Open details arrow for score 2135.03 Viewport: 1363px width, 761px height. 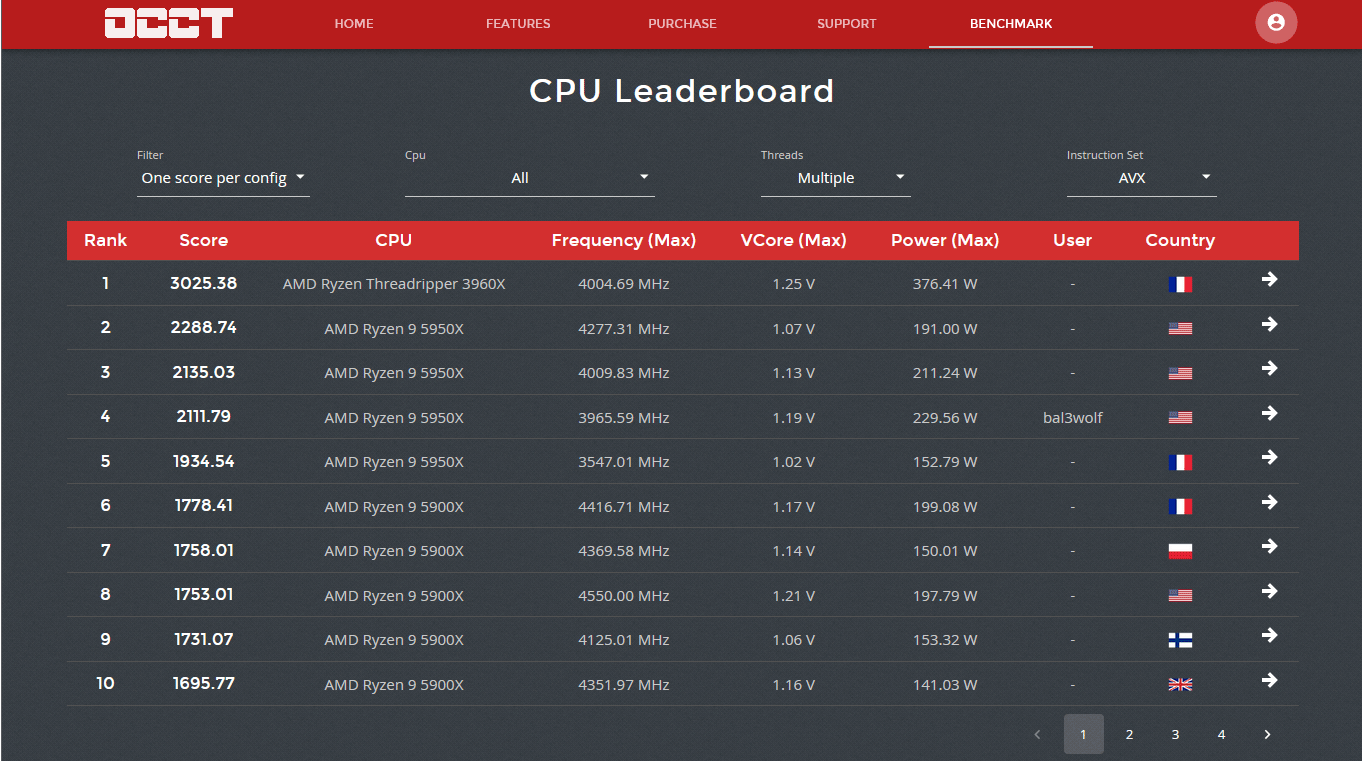[x=1269, y=368]
